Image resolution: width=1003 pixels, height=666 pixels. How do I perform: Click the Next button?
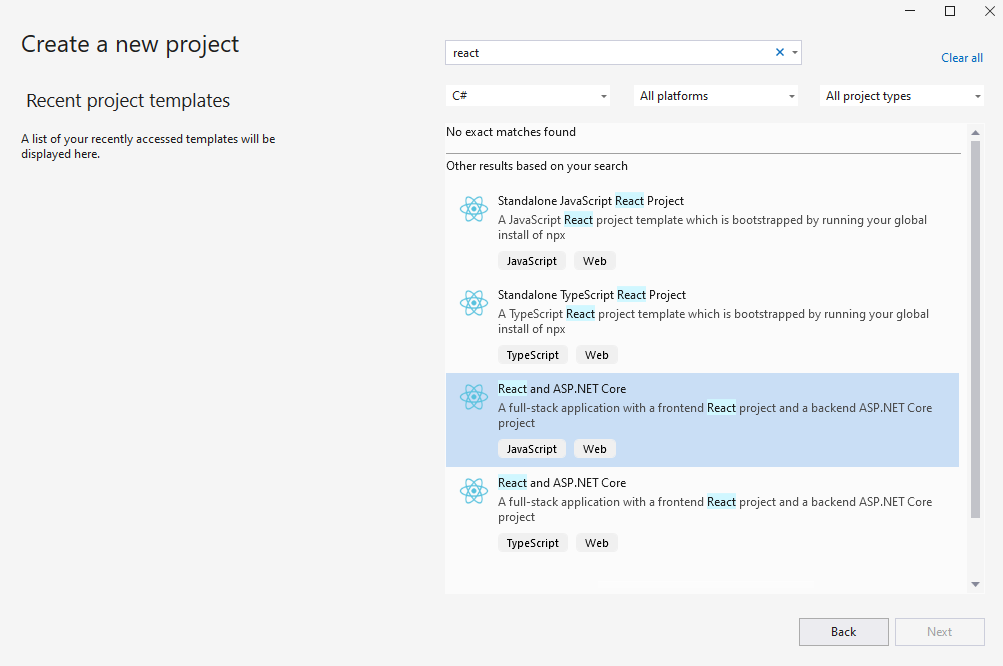[x=939, y=632]
